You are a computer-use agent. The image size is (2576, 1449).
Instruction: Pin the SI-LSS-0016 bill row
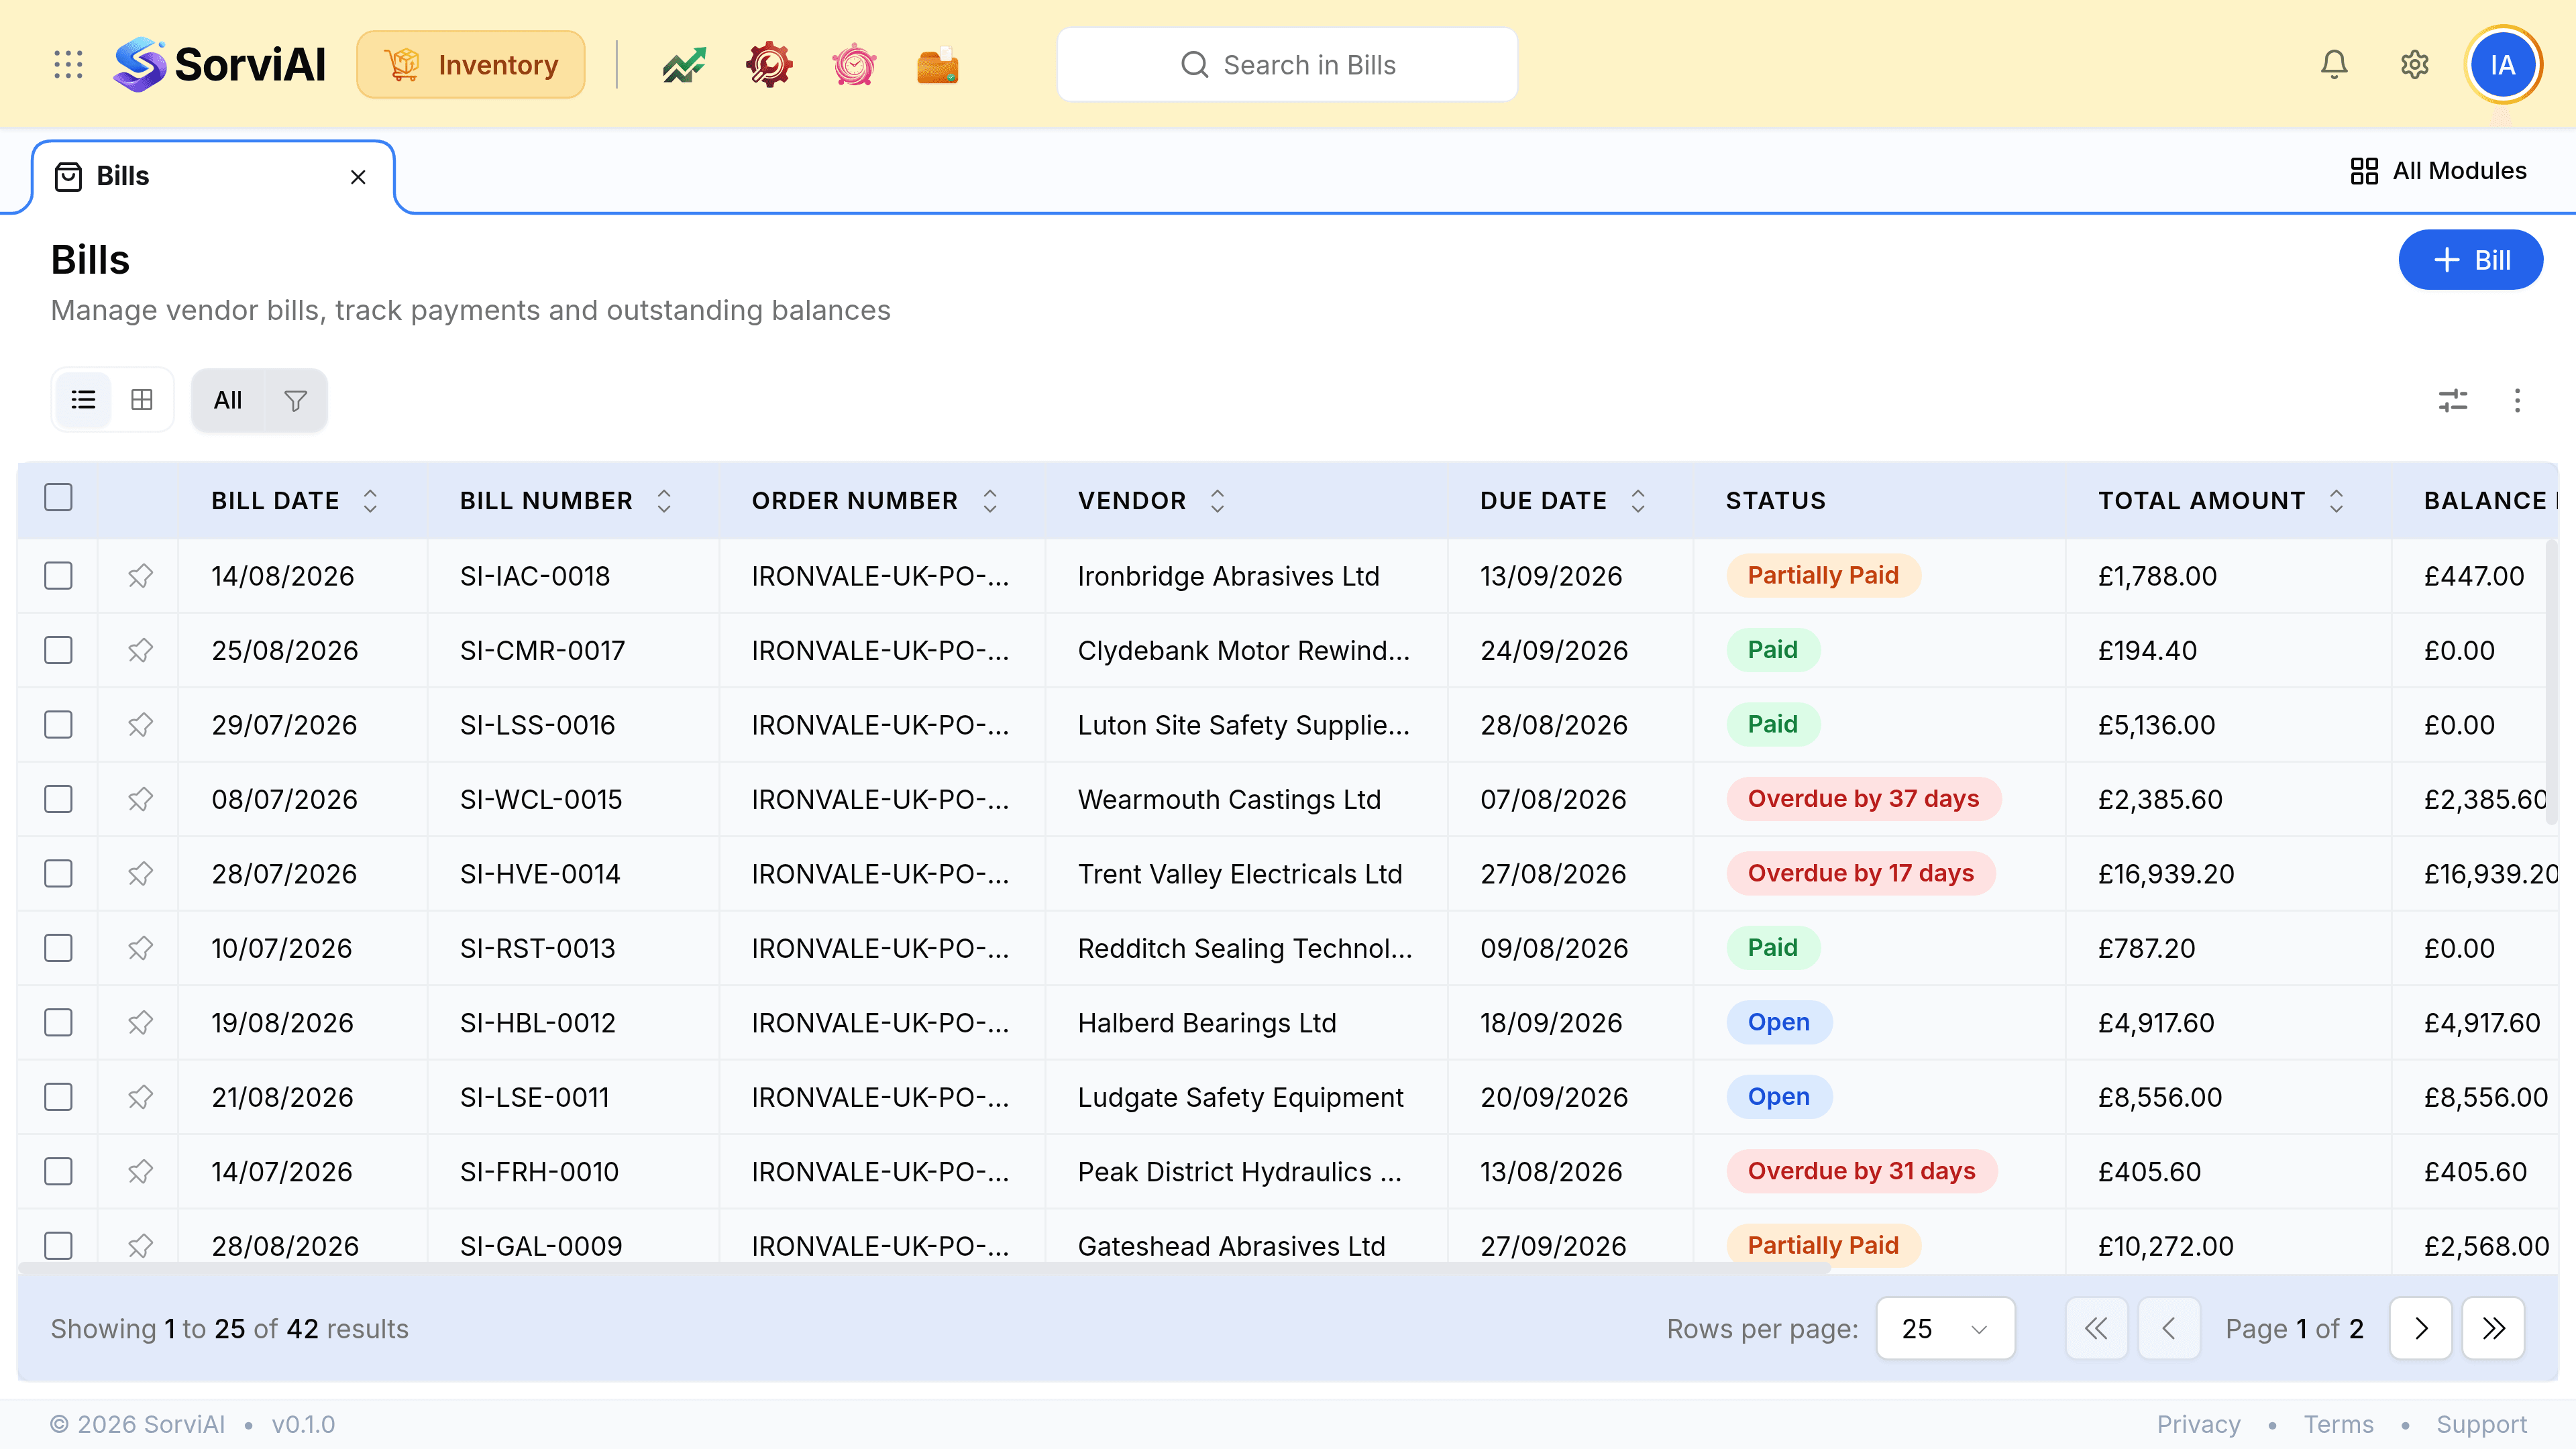point(140,725)
